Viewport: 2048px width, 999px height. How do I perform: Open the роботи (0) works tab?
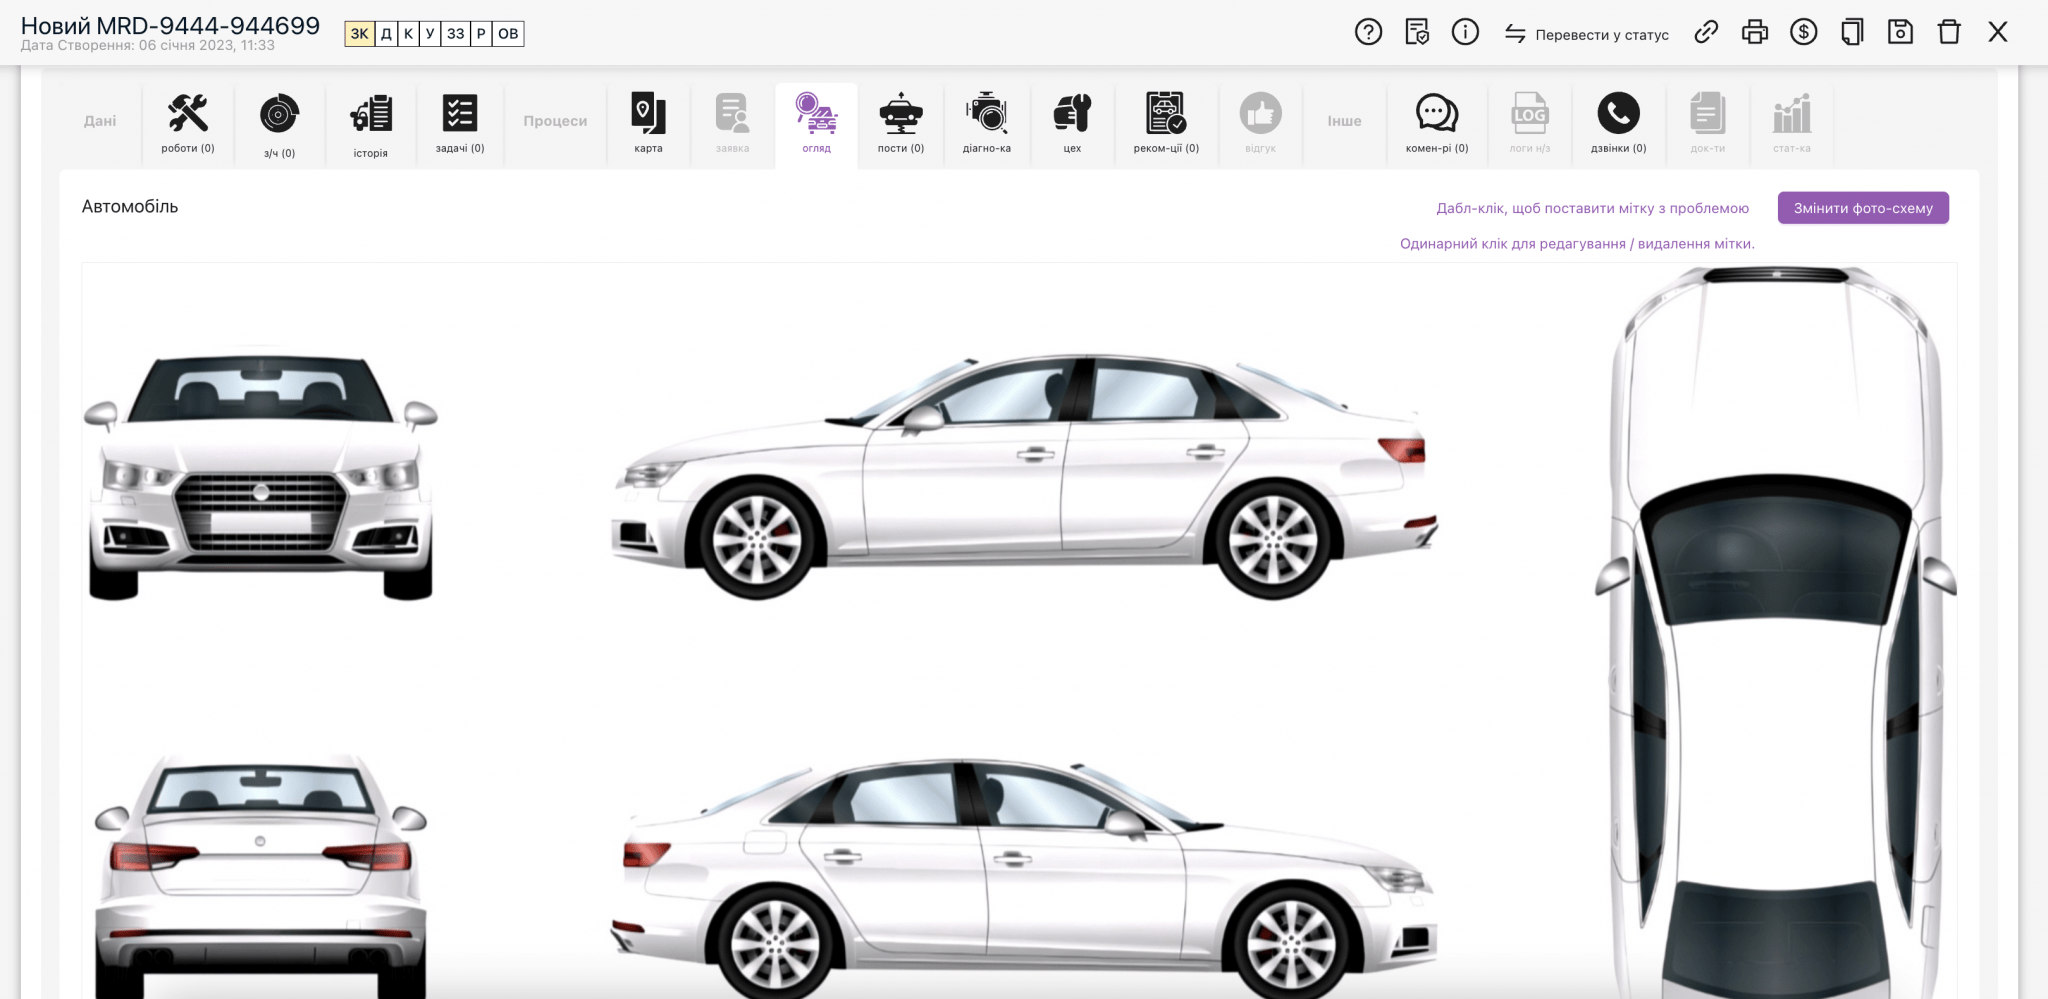click(188, 123)
